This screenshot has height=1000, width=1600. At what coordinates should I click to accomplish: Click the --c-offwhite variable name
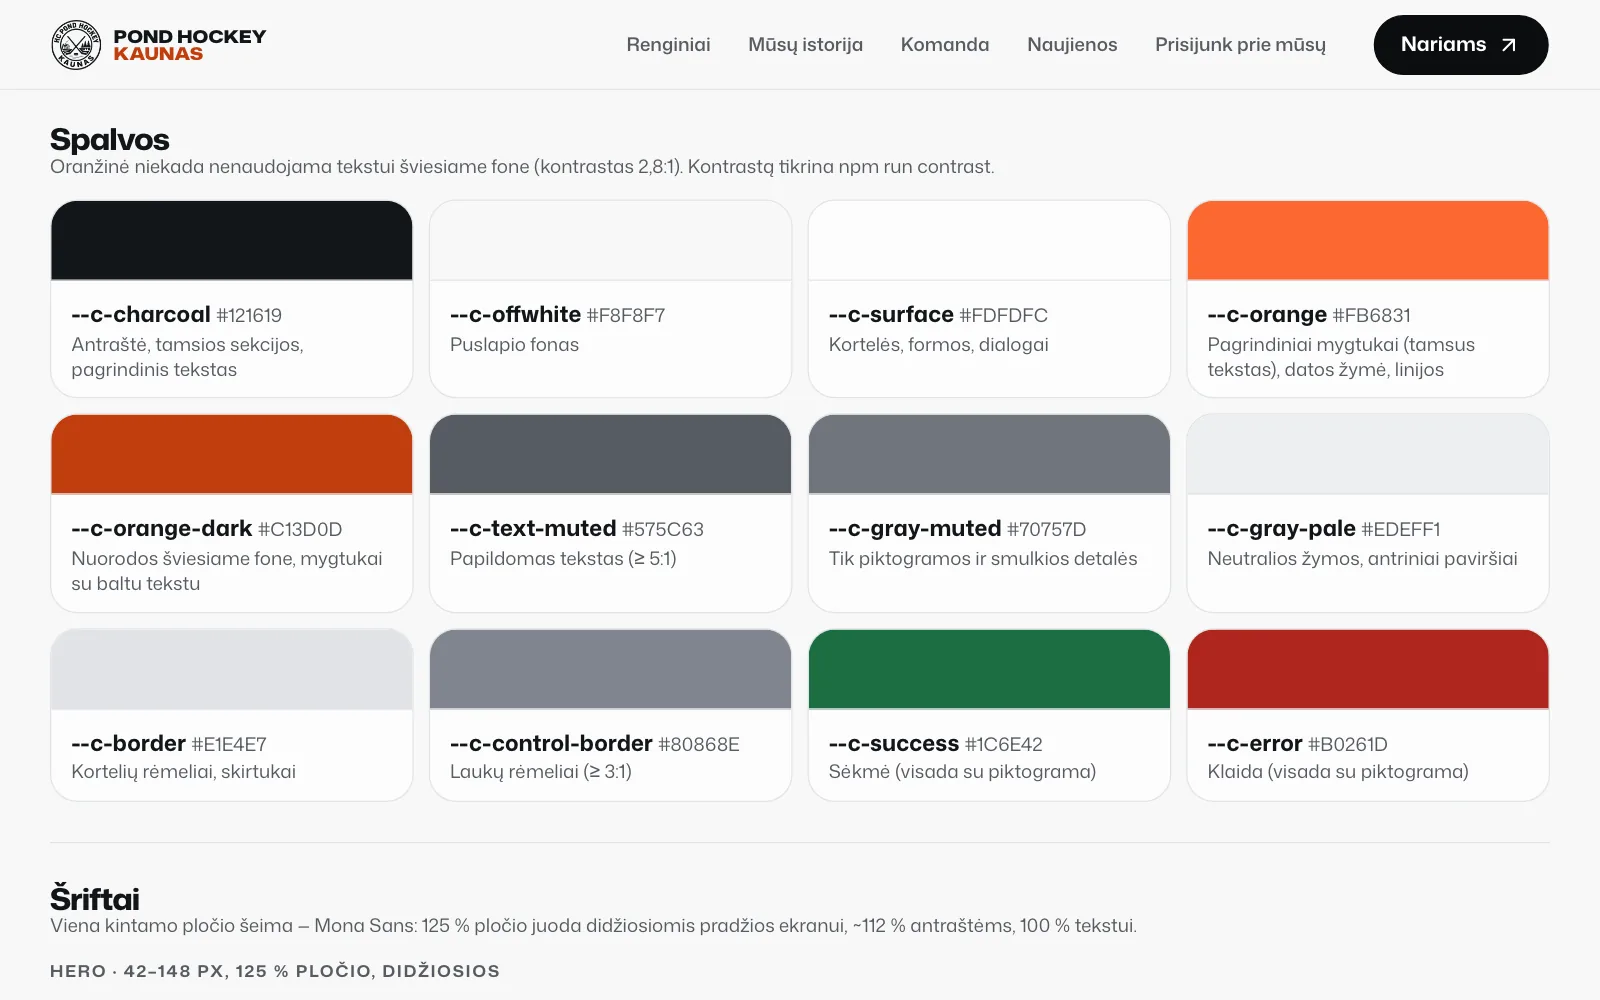coord(515,315)
